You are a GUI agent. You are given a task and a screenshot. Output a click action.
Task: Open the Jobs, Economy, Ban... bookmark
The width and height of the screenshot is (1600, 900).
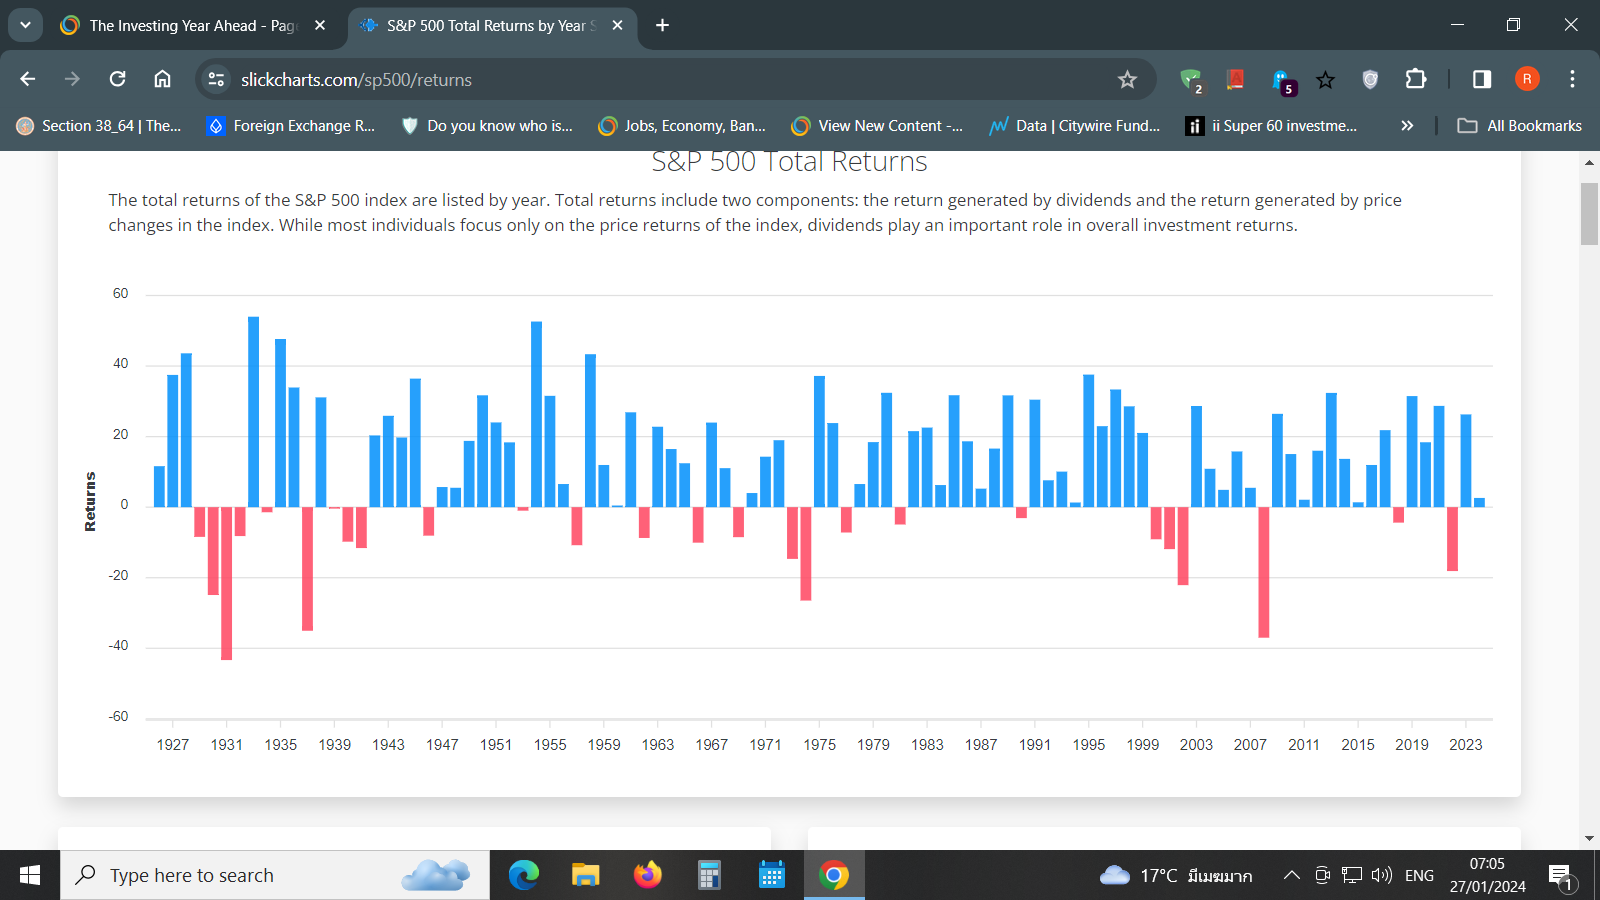pyautogui.click(x=682, y=126)
